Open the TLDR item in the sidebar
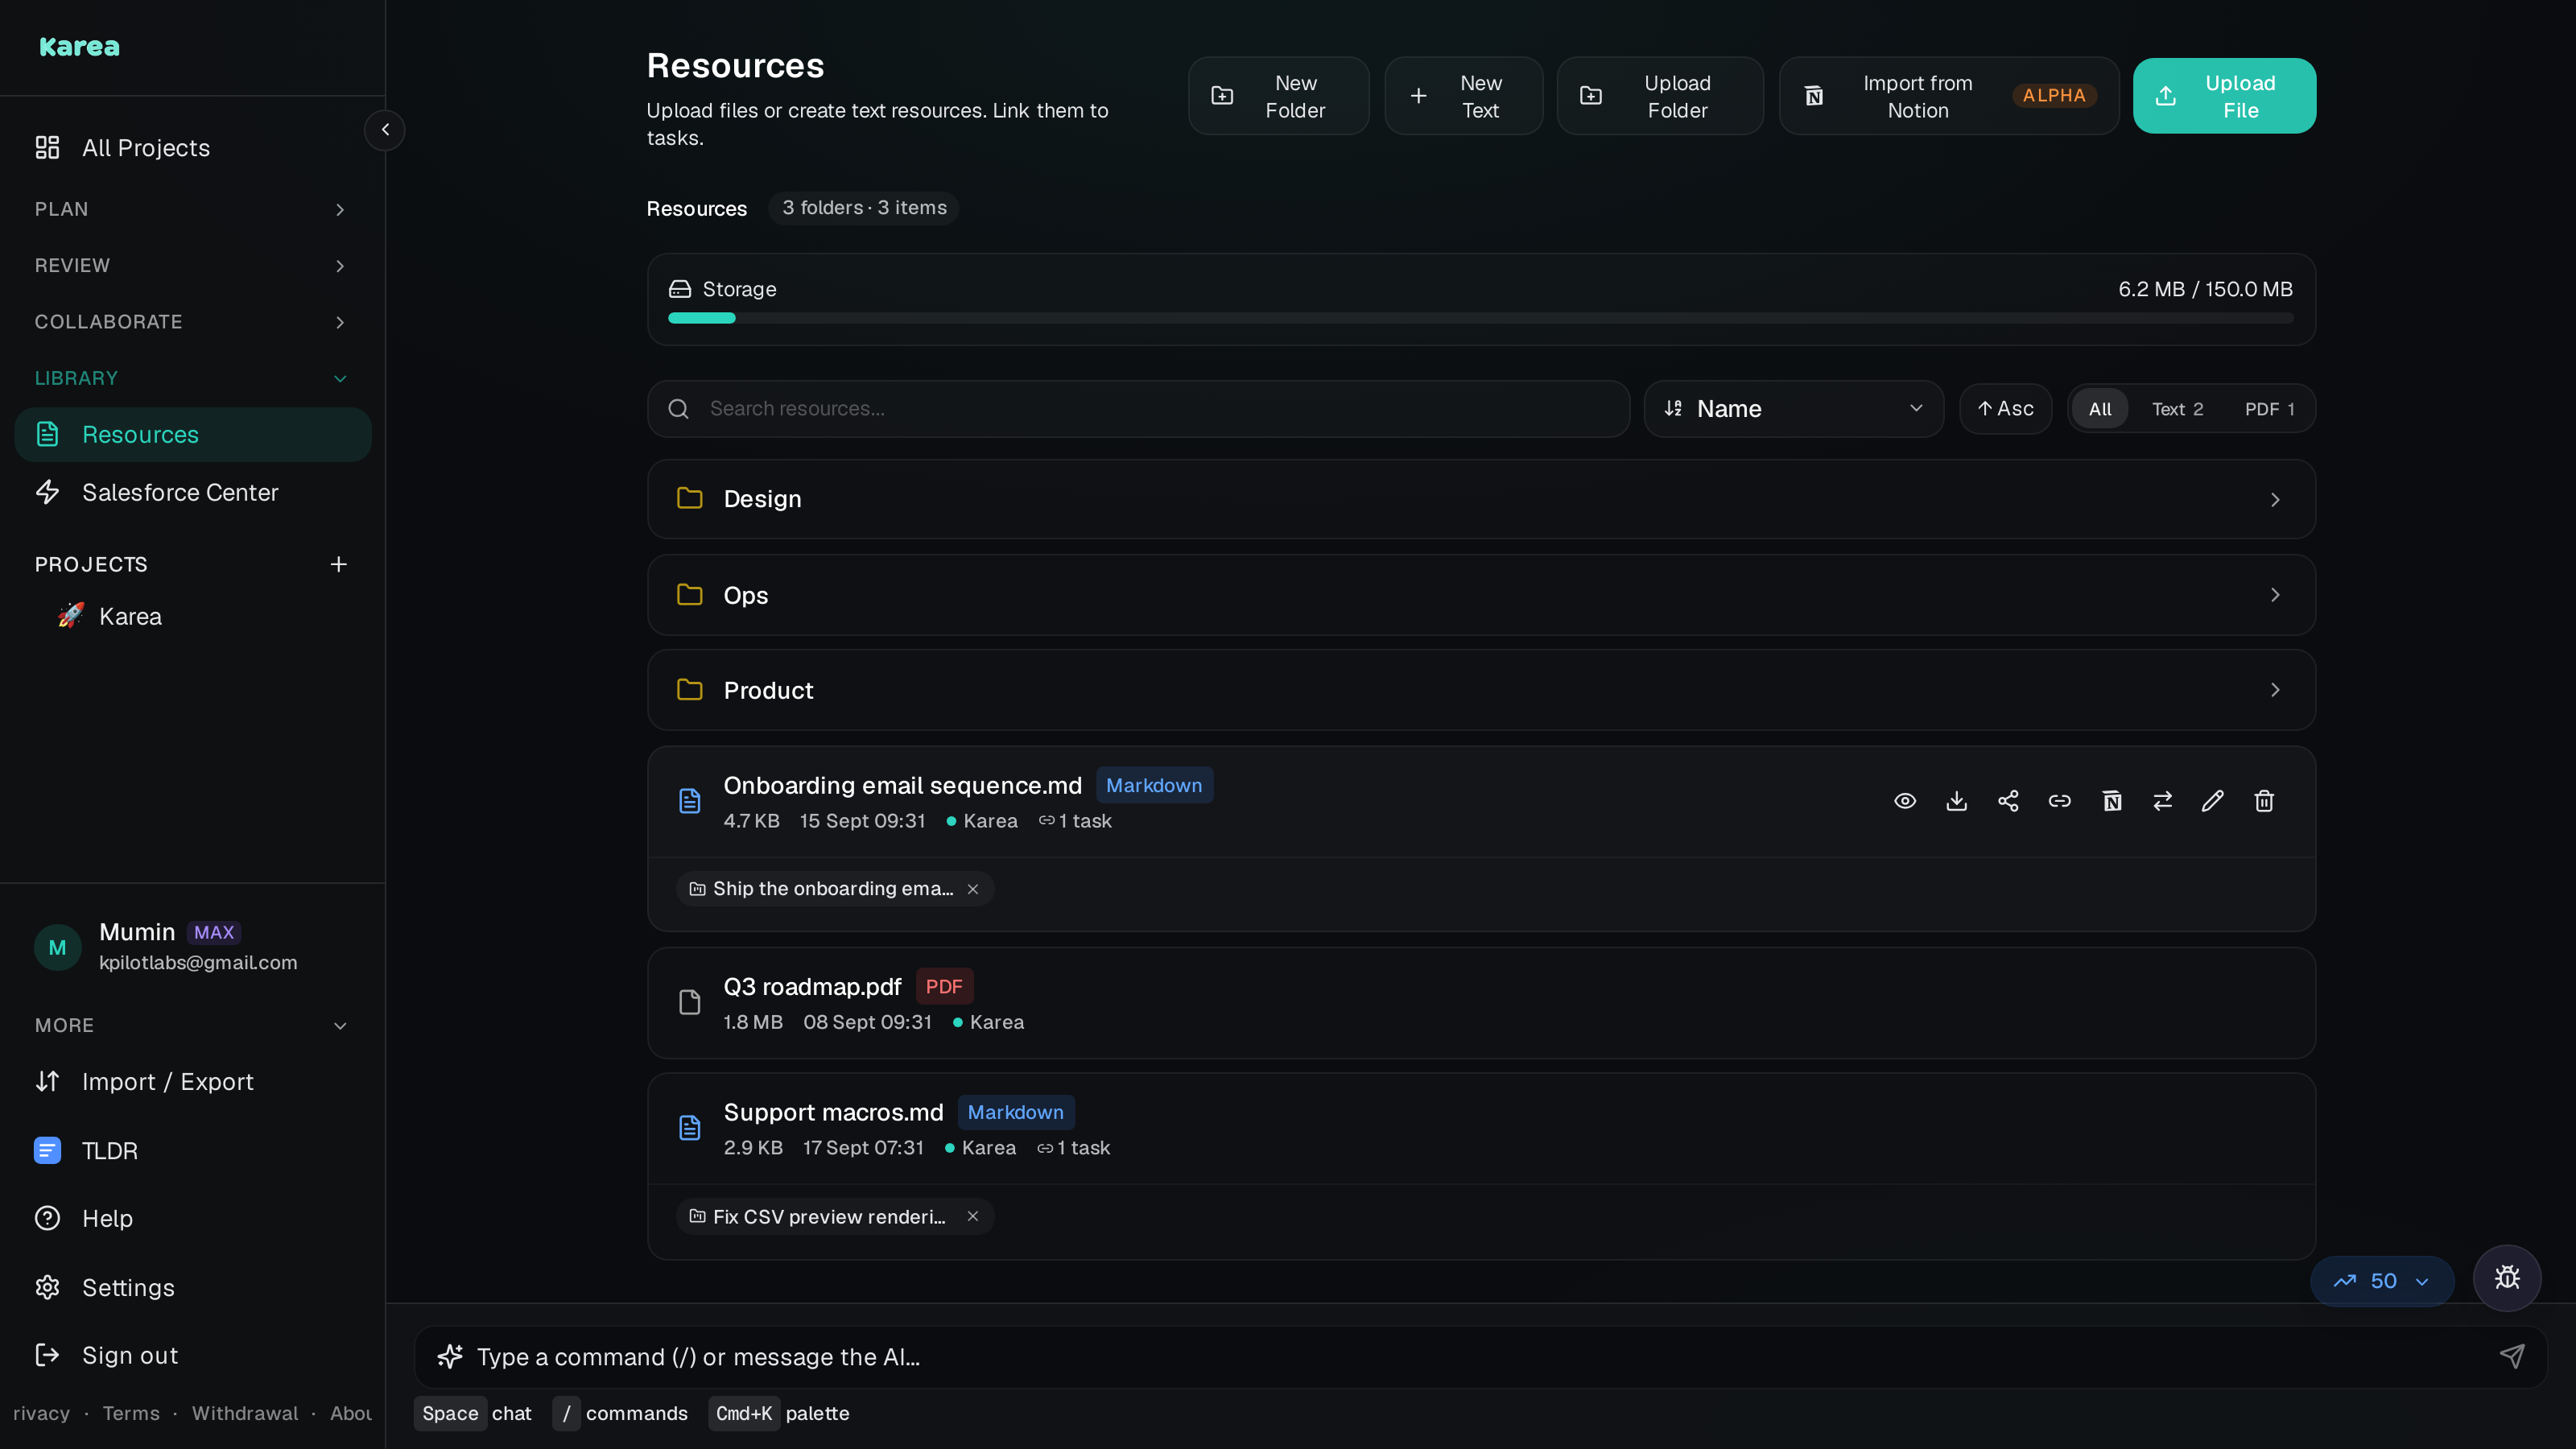 coord(192,1150)
